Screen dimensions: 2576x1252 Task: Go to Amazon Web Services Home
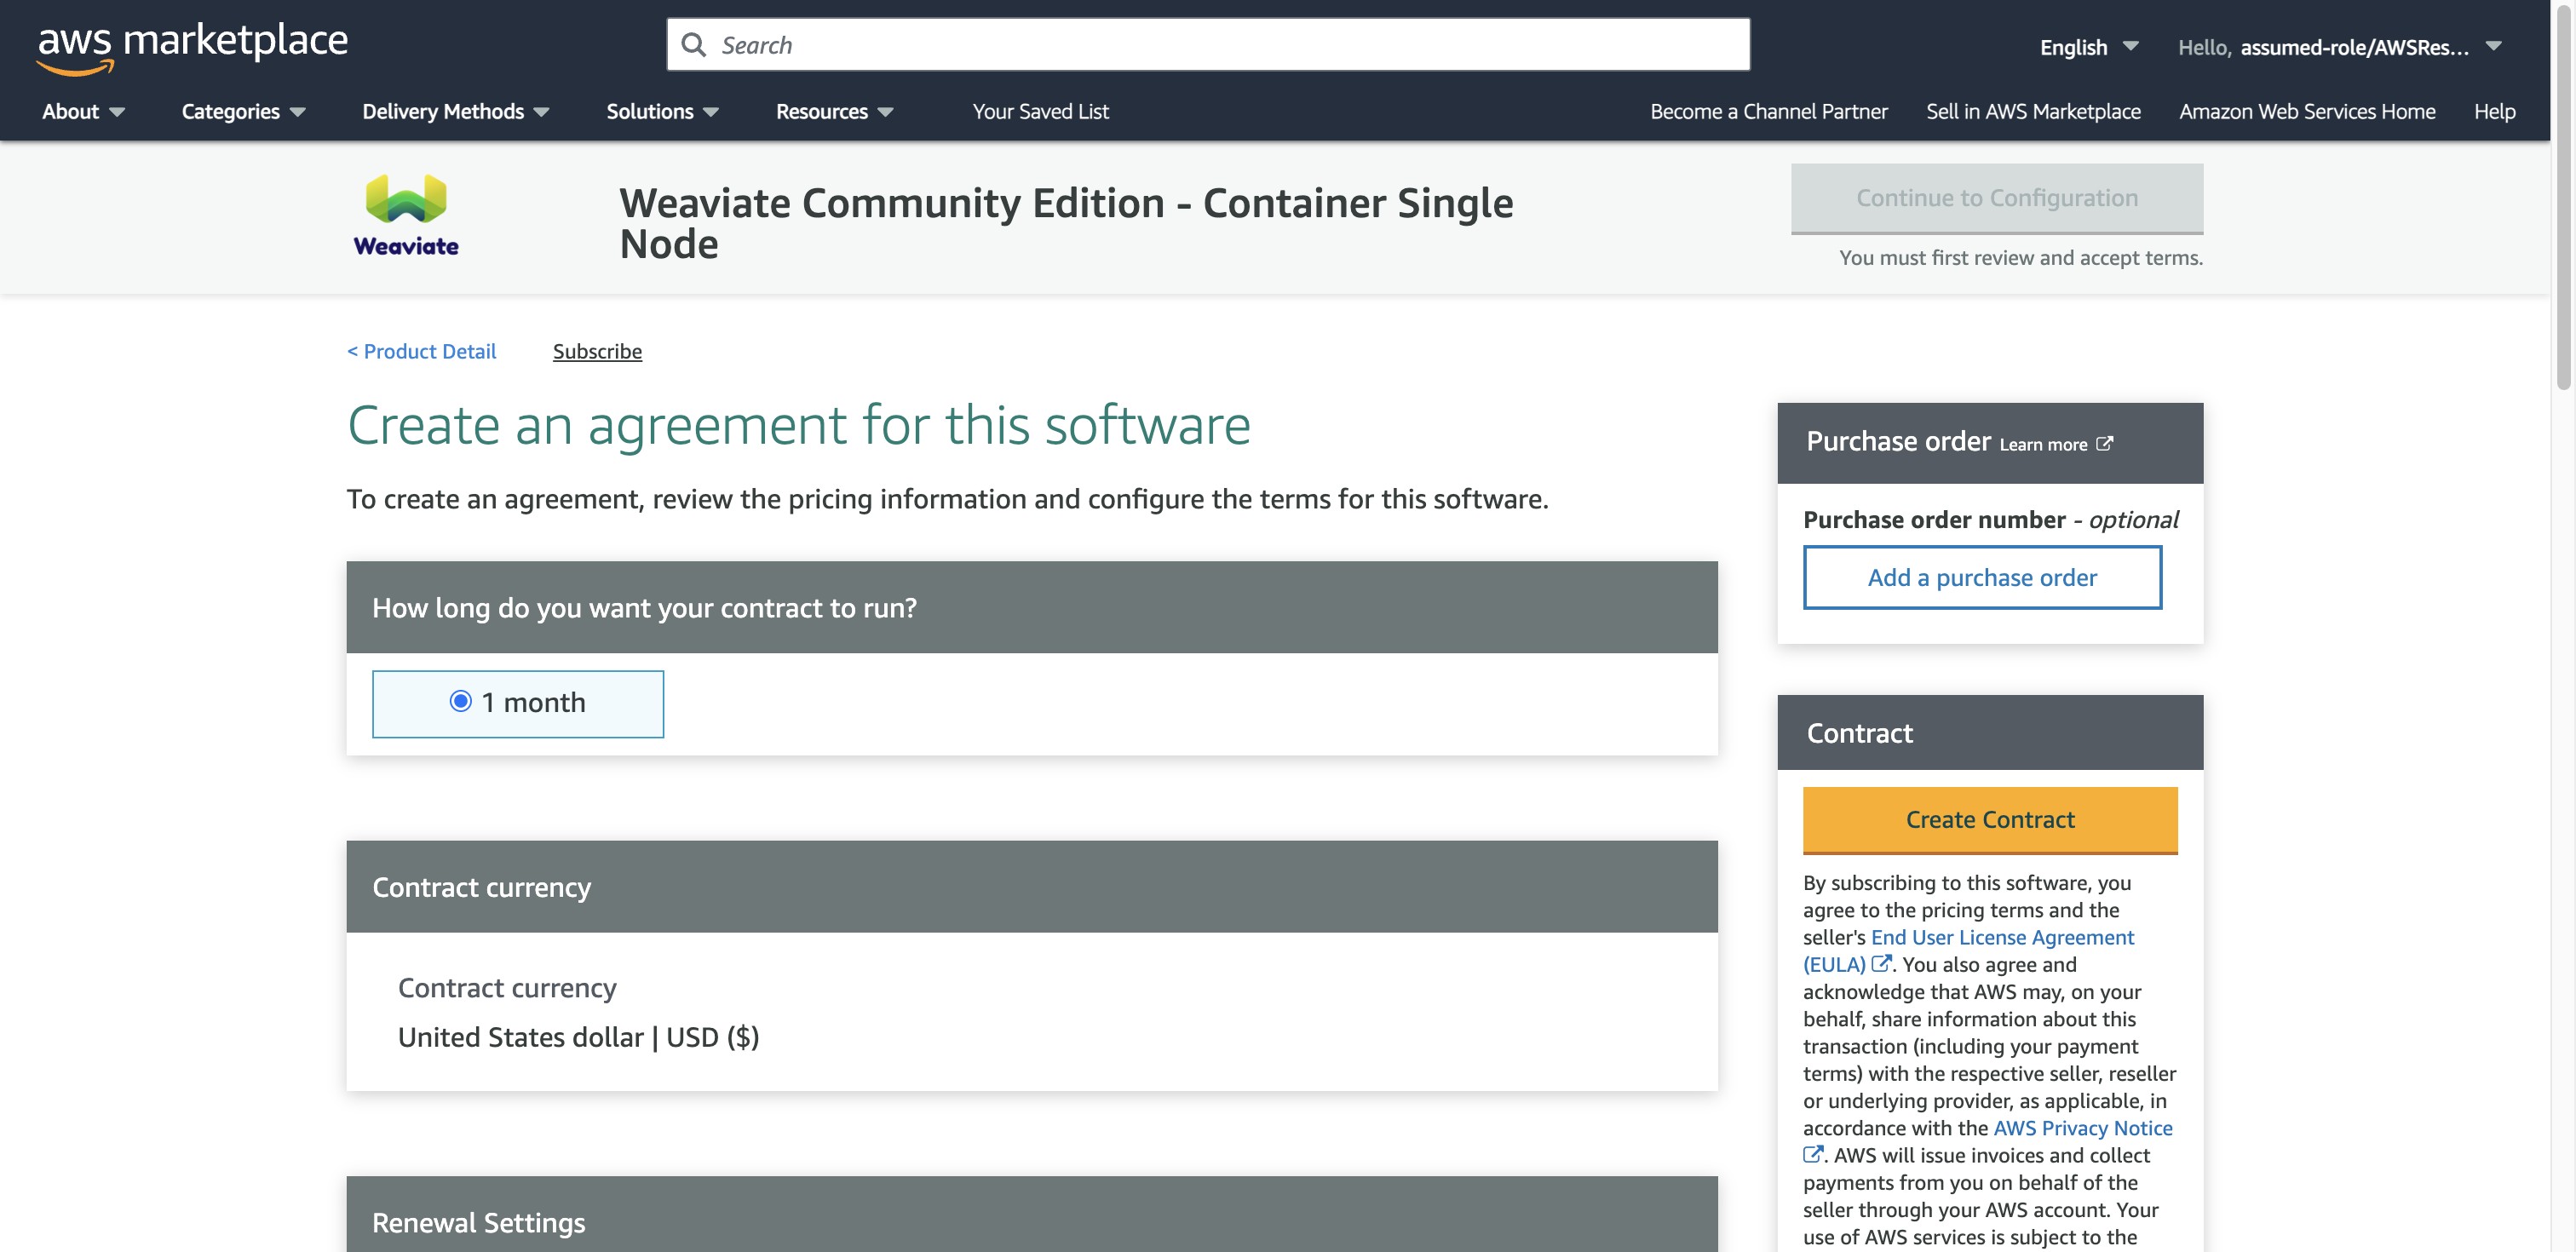coord(2307,112)
